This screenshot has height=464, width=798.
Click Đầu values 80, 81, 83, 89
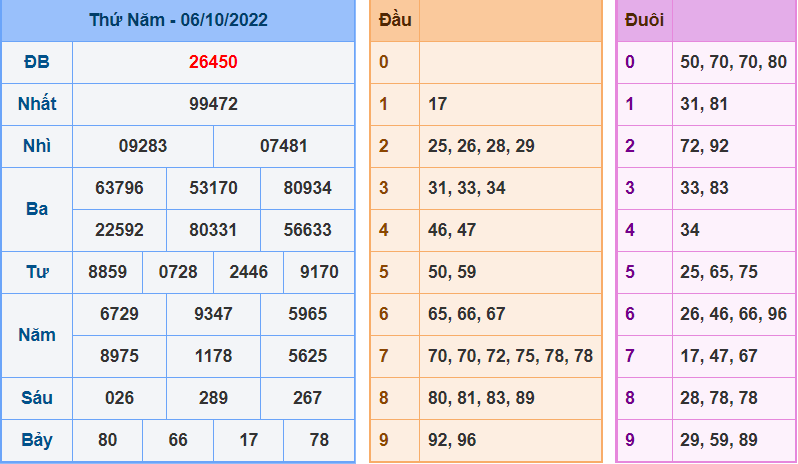point(481,398)
